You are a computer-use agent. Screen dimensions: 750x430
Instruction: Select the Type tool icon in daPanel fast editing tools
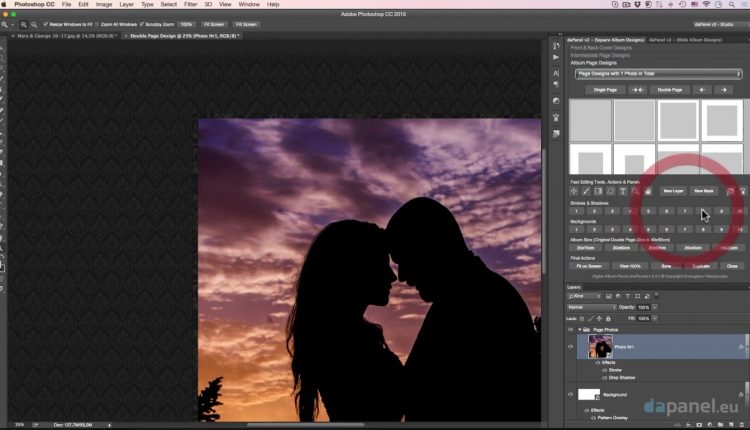[x=623, y=191]
